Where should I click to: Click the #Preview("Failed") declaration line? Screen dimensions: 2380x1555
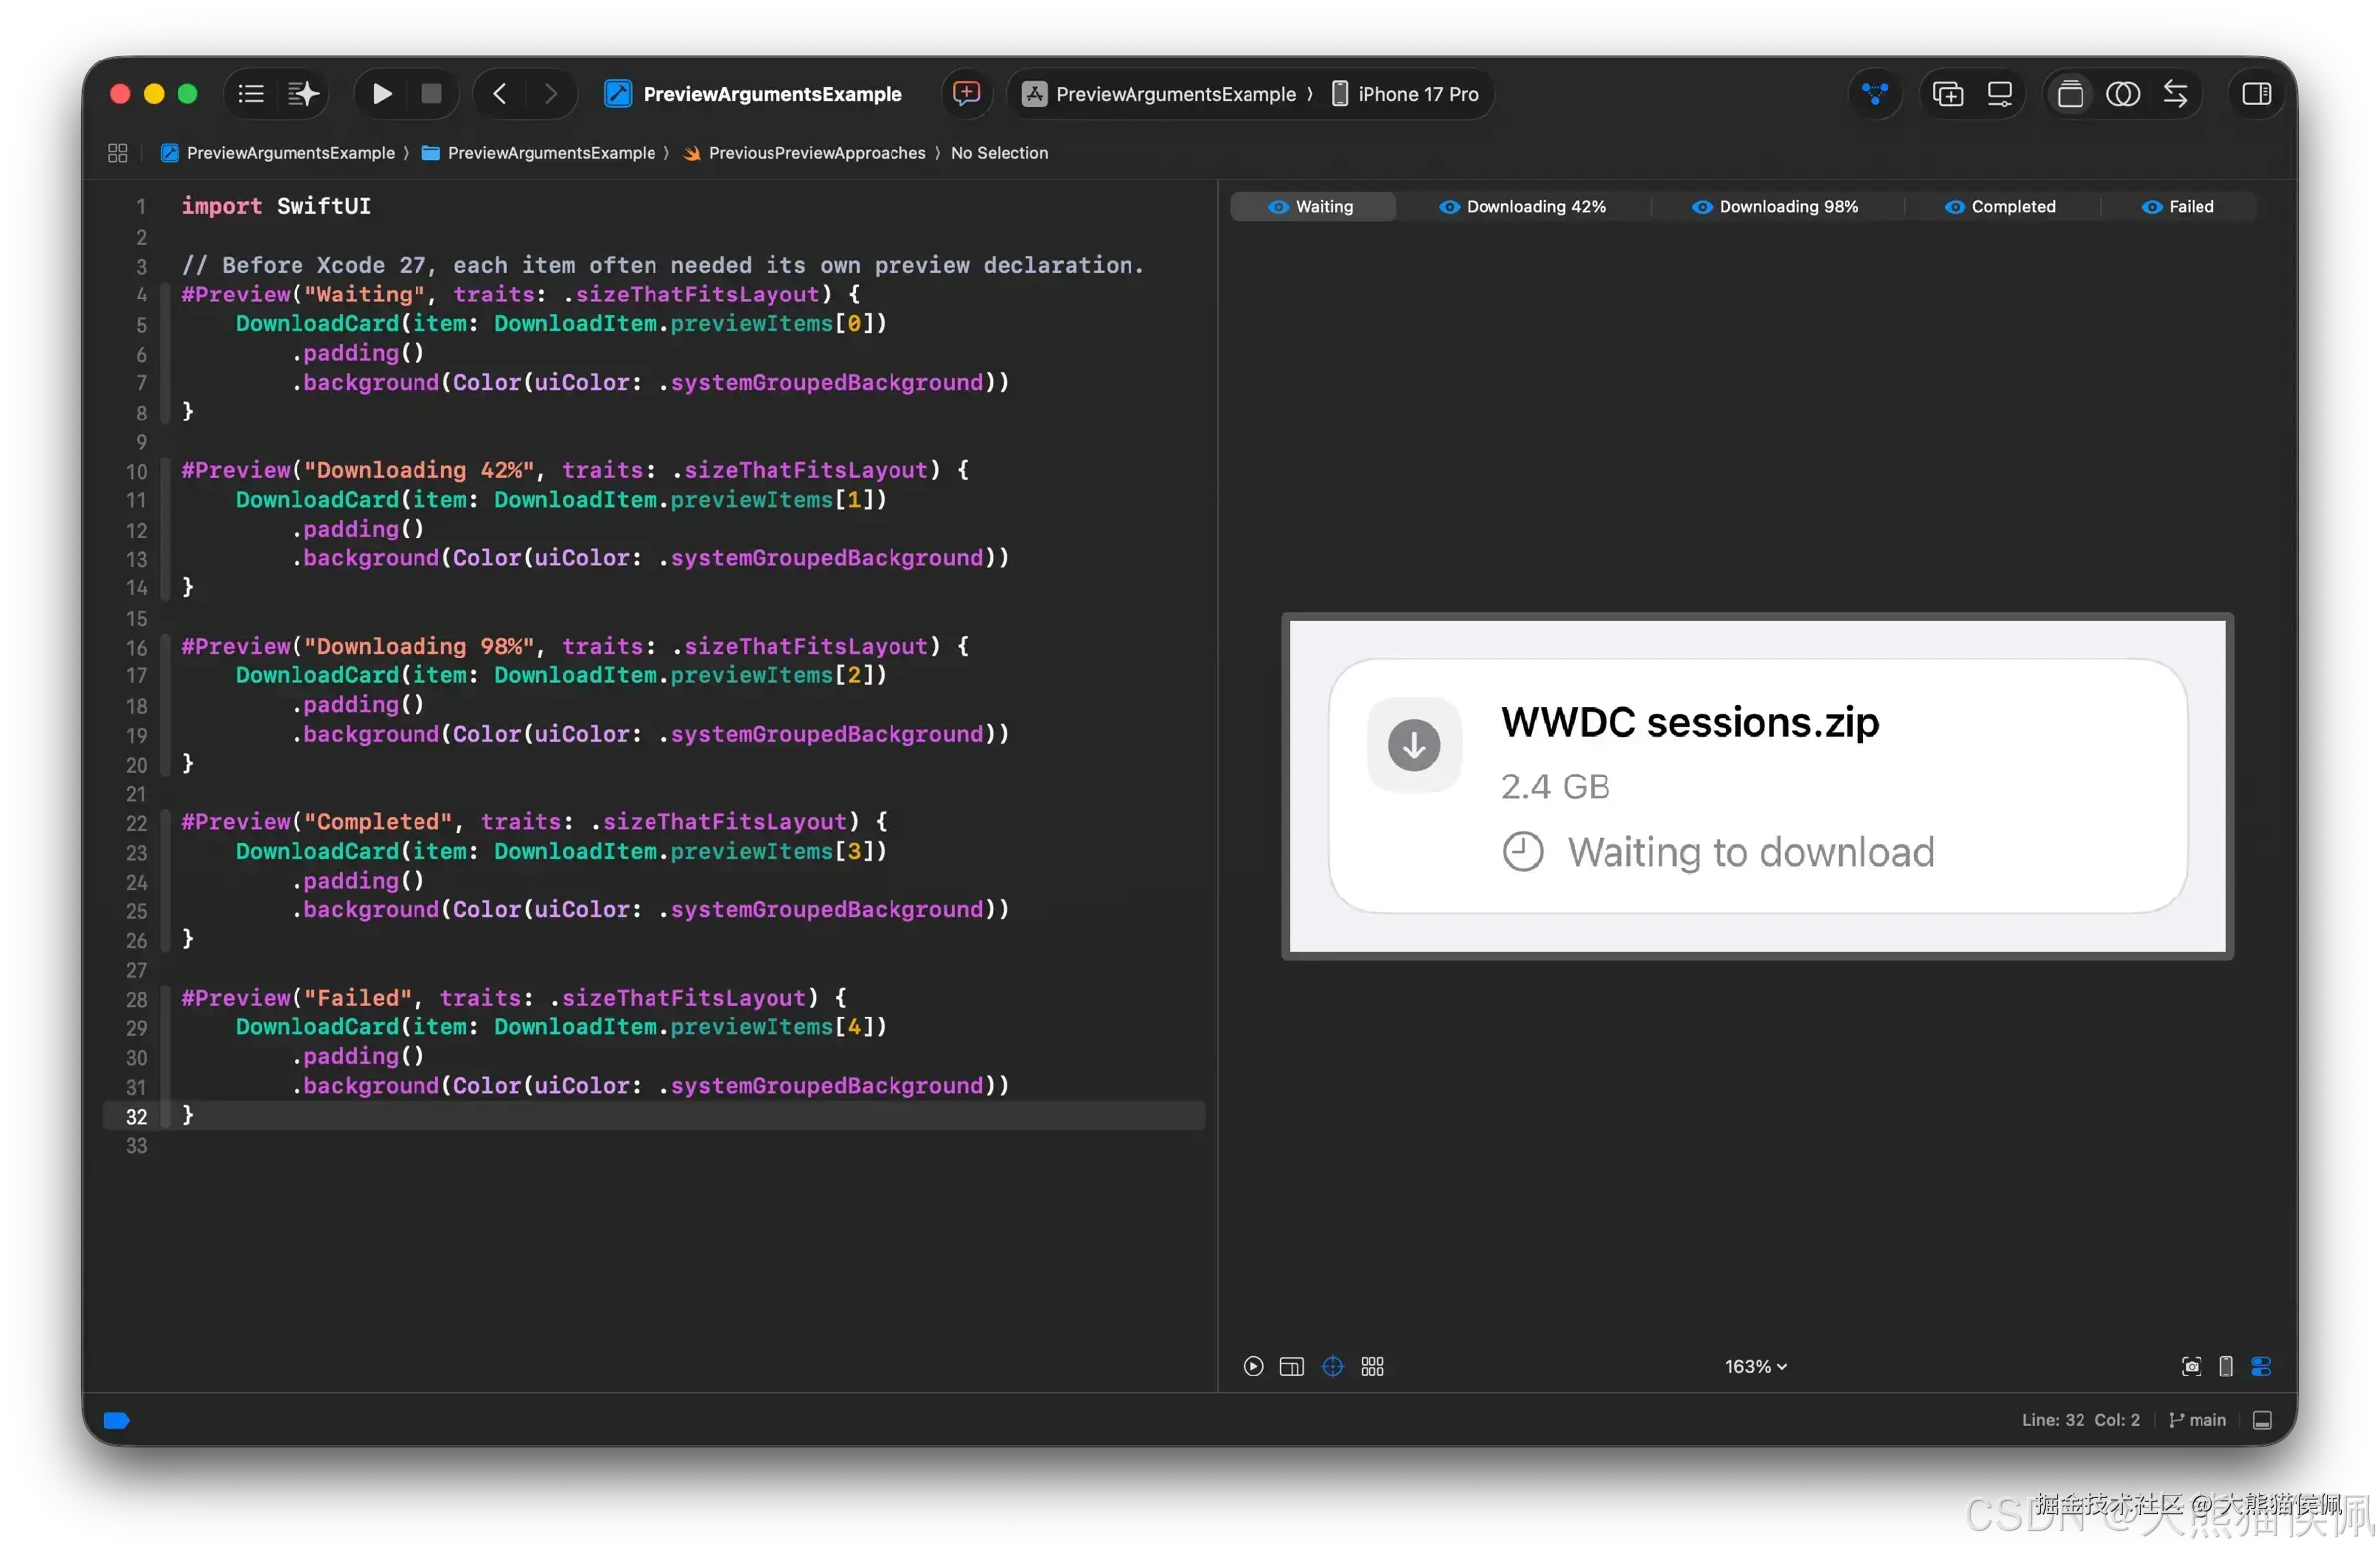tap(514, 998)
